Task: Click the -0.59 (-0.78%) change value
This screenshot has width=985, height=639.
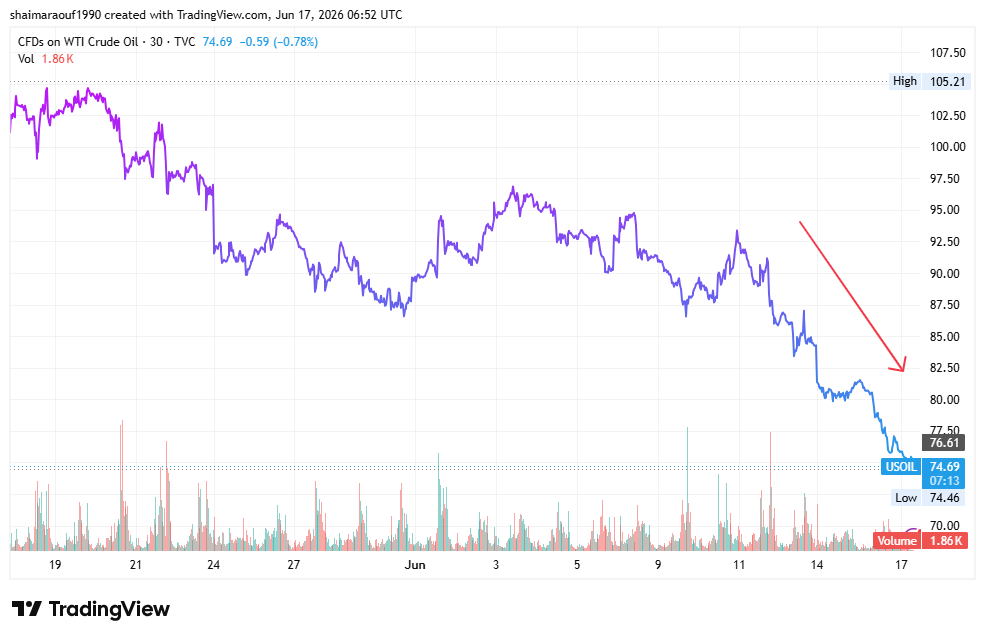Action: coord(279,42)
